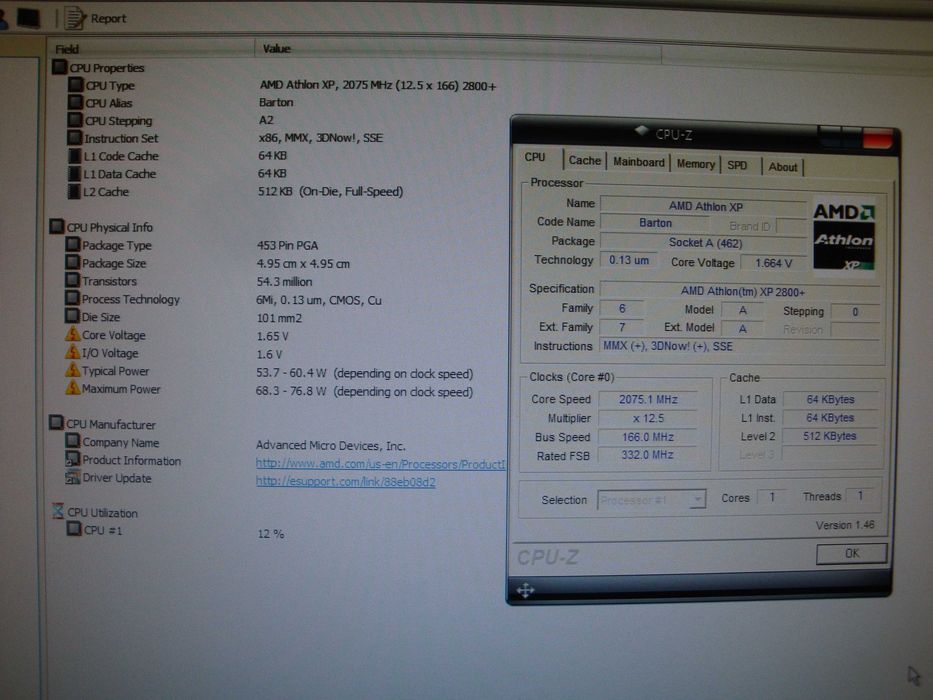Click the L1 Data Cache row icon
This screenshot has width=933, height=700.
click(74, 174)
